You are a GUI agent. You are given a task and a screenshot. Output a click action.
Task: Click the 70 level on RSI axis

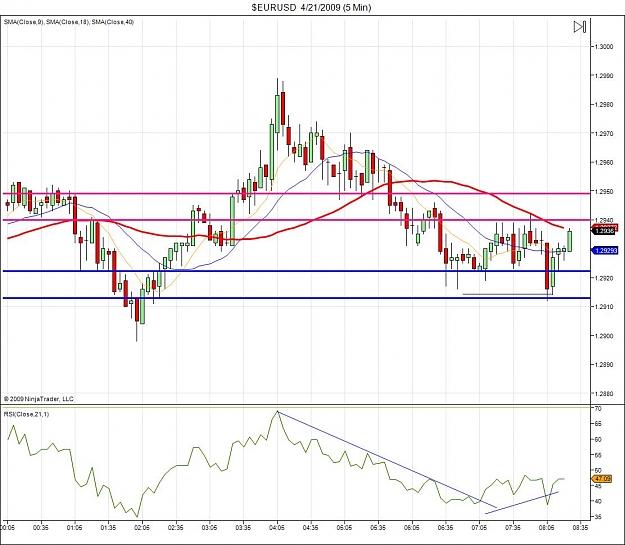click(x=598, y=409)
